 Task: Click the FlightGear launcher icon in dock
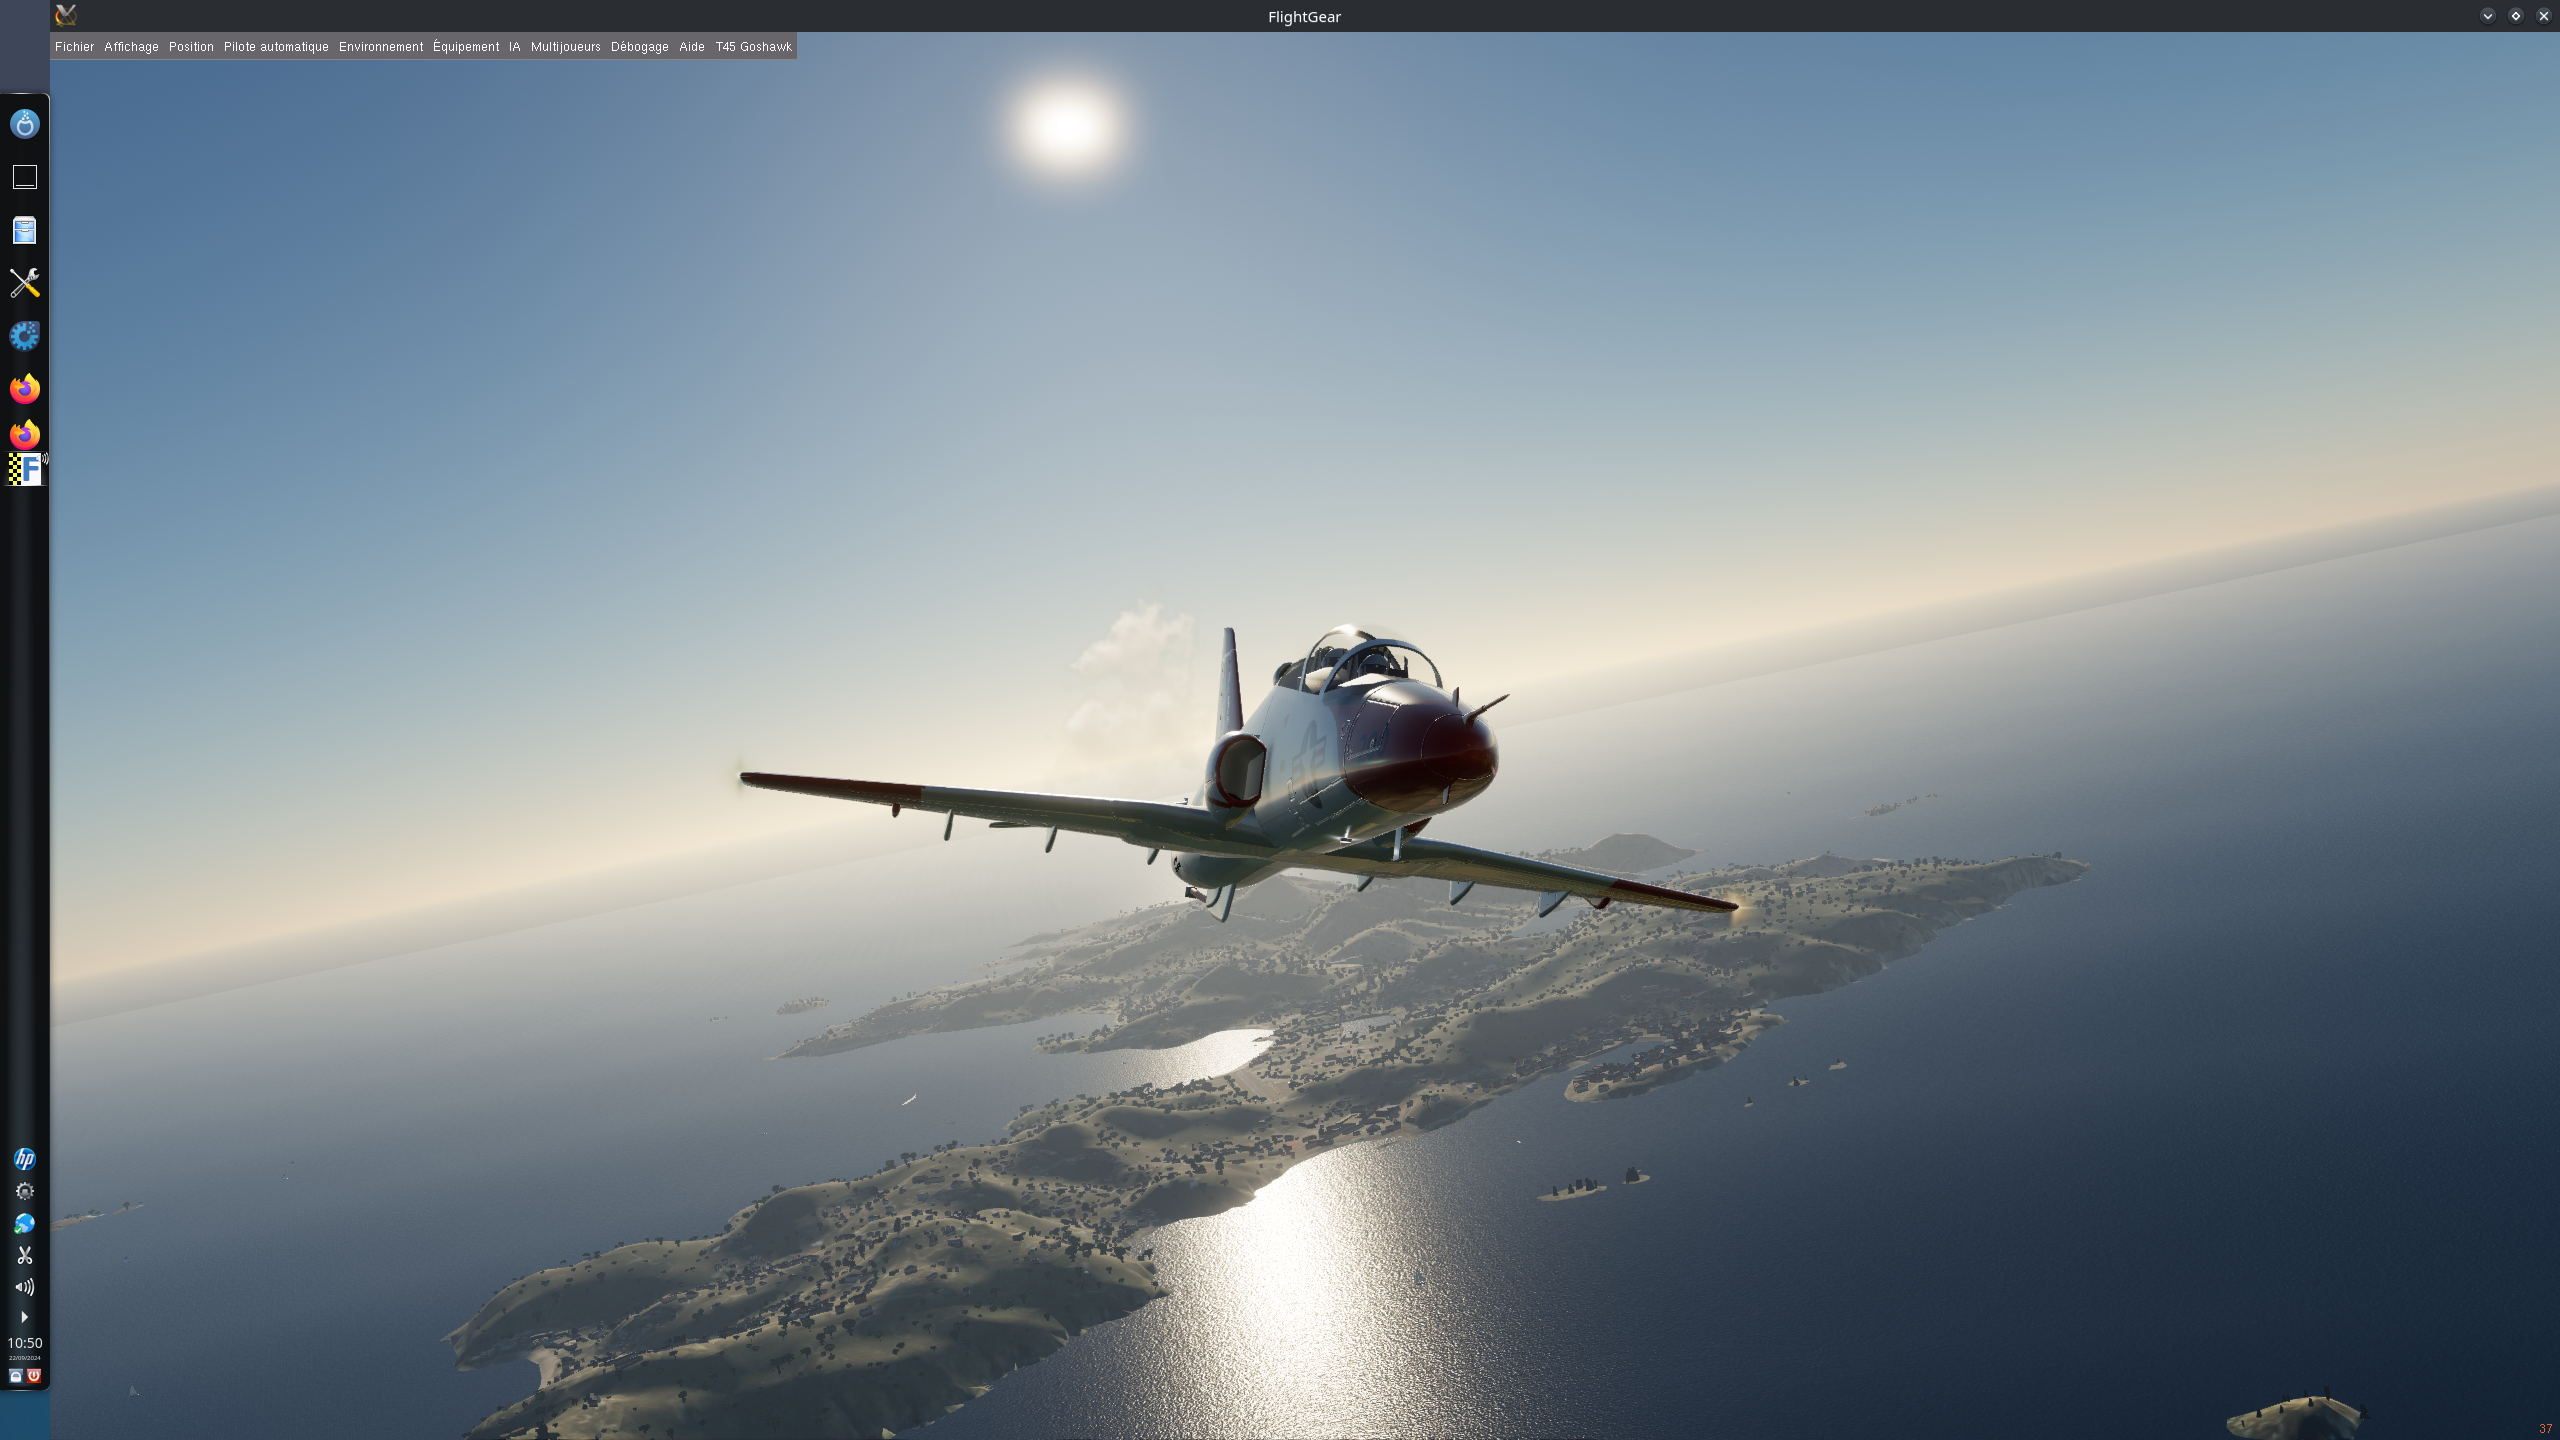pyautogui.click(x=25, y=469)
